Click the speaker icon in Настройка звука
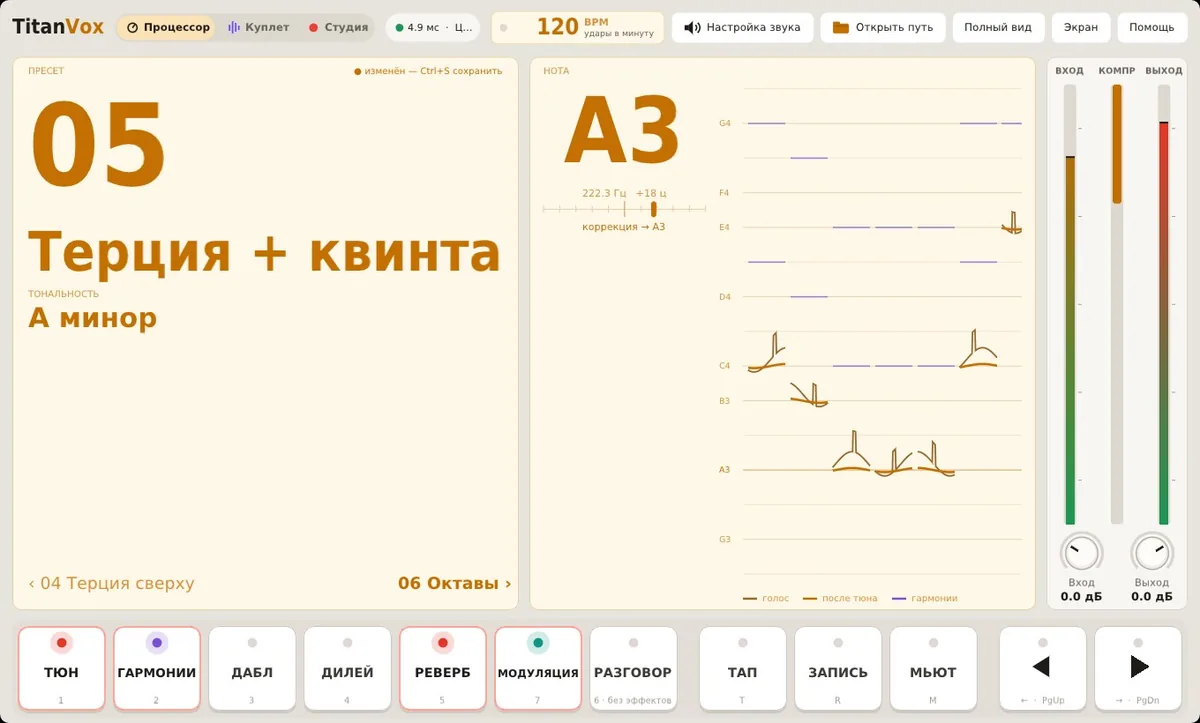1200x723 pixels. (692, 28)
